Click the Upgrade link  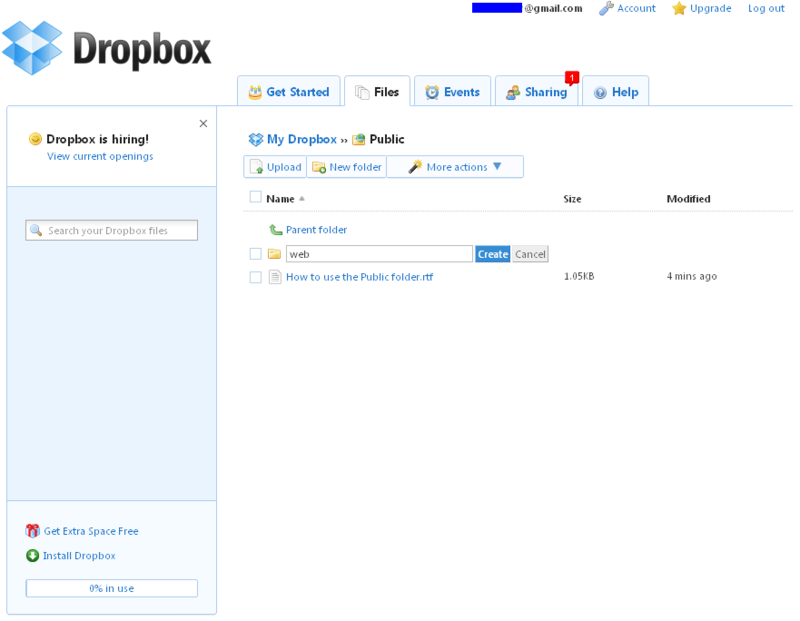pyautogui.click(x=711, y=8)
